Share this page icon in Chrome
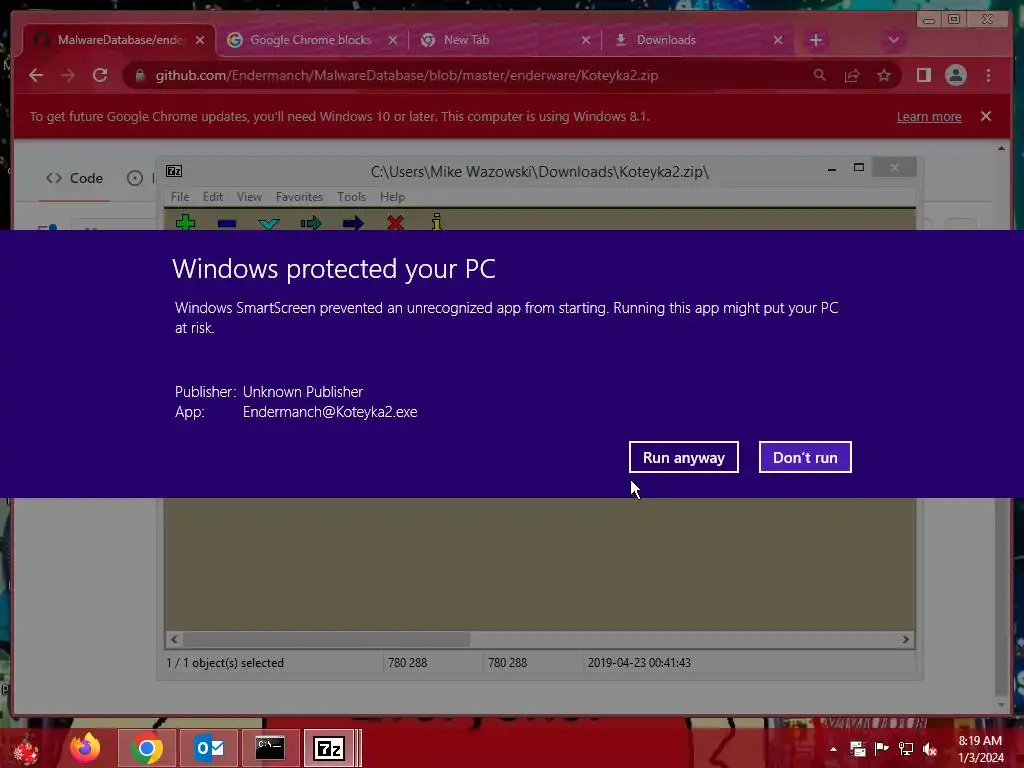 point(852,76)
